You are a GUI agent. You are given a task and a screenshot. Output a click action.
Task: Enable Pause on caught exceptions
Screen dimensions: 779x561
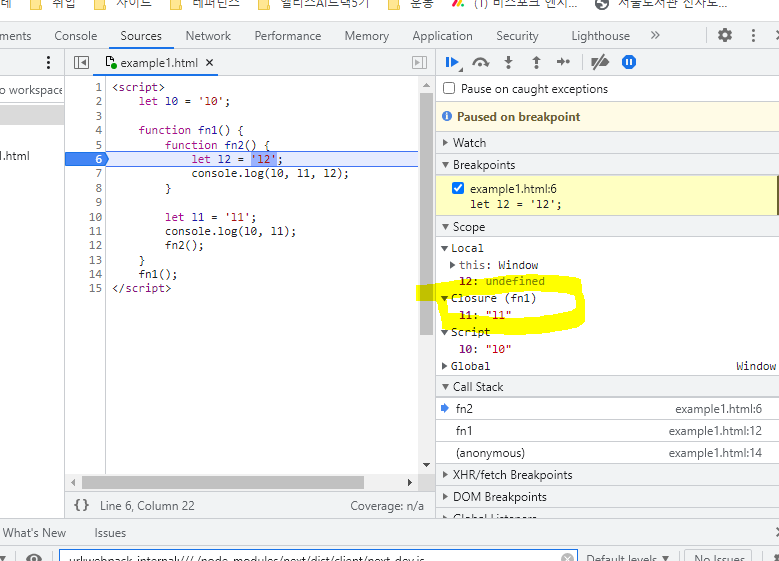click(449, 88)
